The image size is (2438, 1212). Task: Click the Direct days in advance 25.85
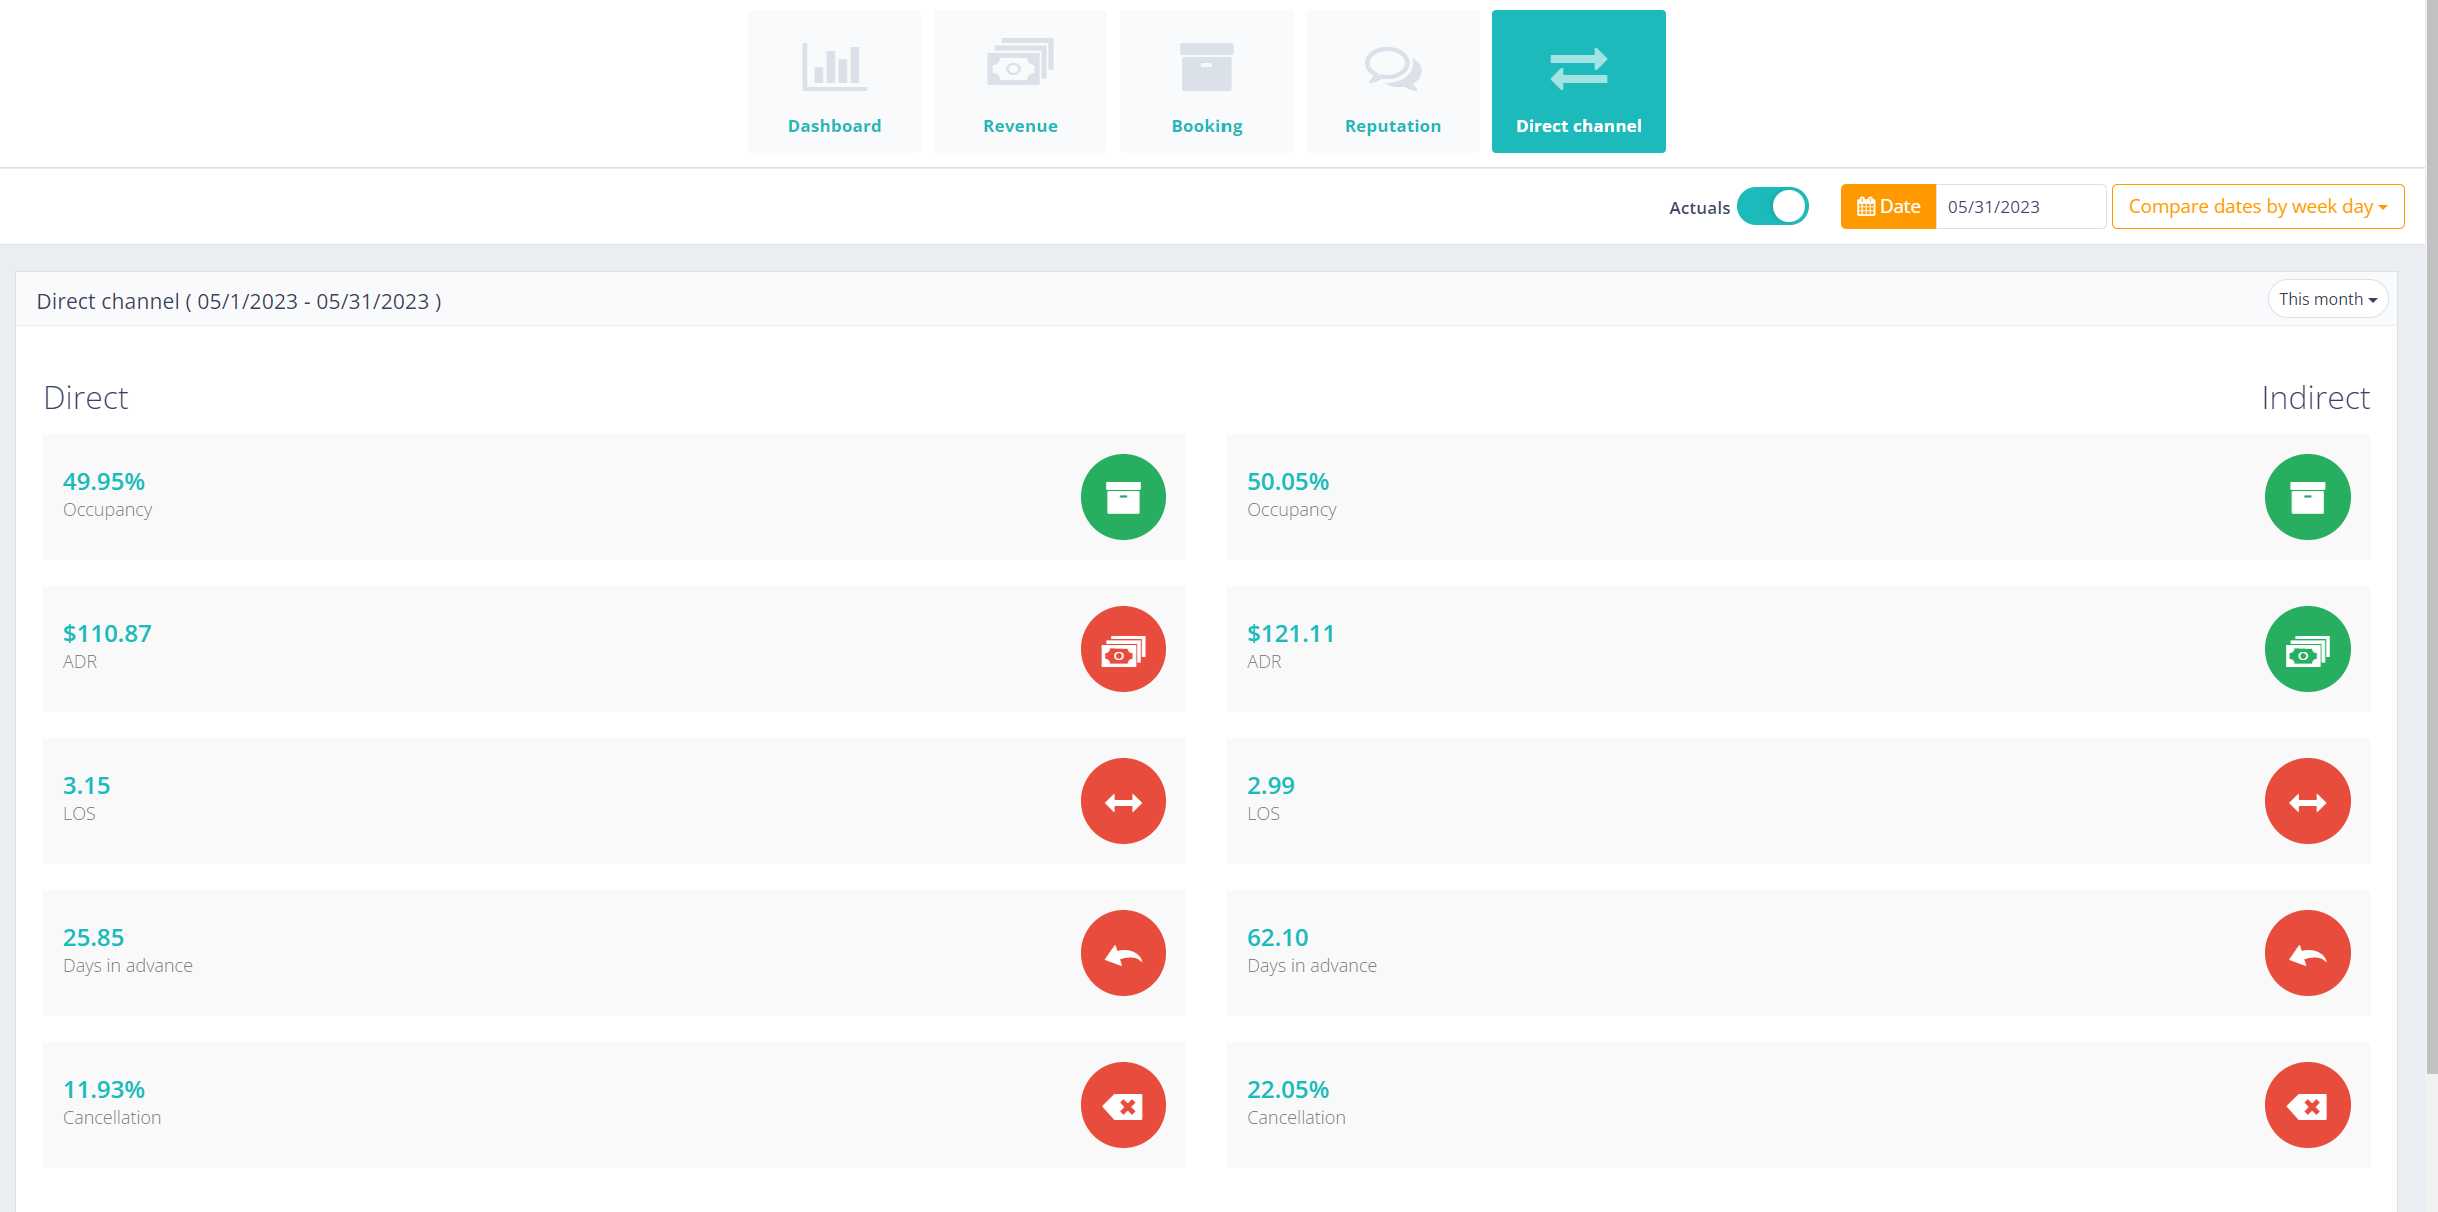(94, 937)
